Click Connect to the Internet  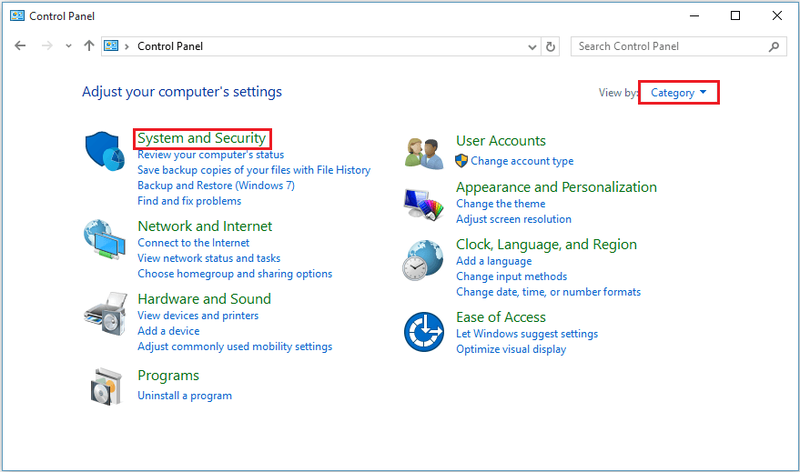coord(193,243)
